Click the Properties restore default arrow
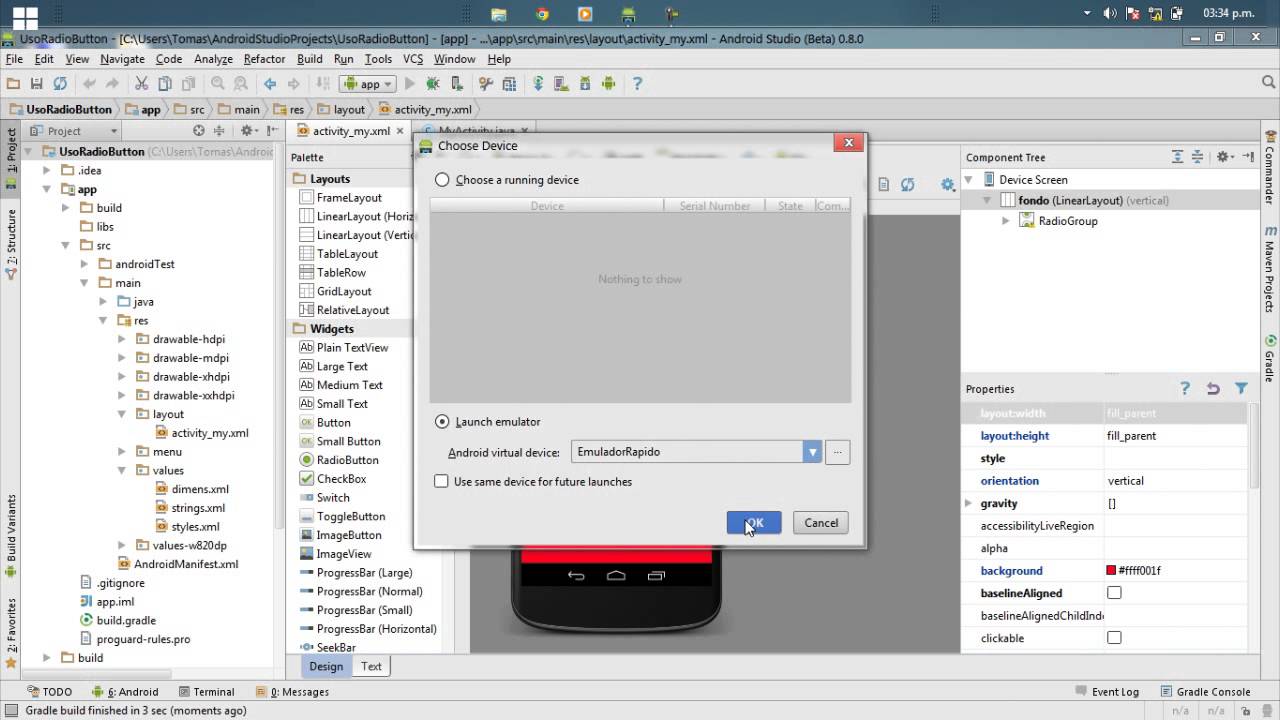This screenshot has width=1280, height=720. [1213, 388]
